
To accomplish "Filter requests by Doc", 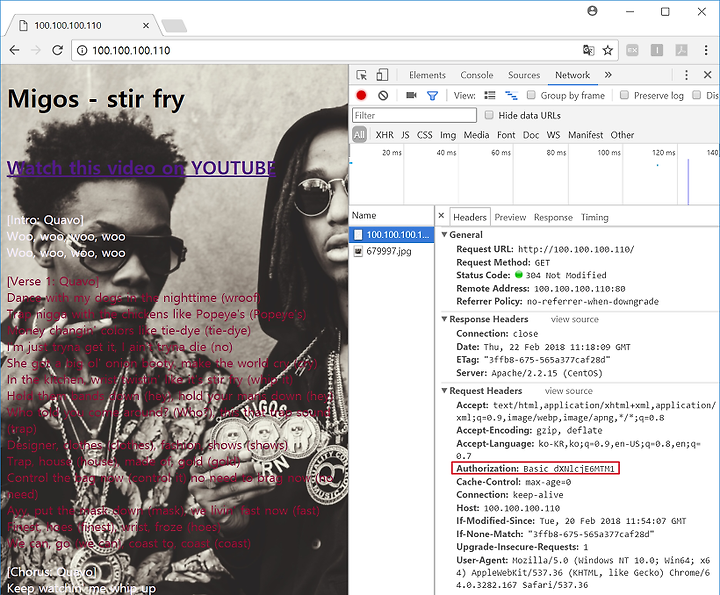I will (531, 135).
